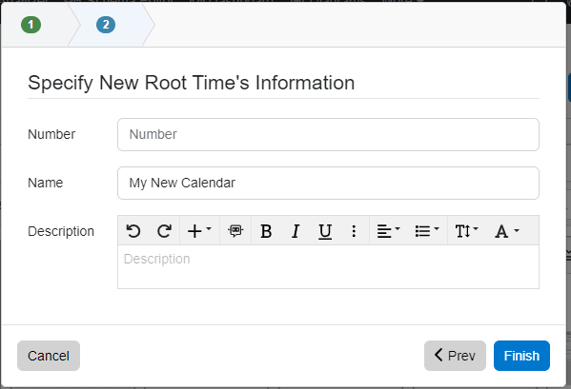Click into the Description text area
This screenshot has height=389, width=571.
[x=328, y=267]
